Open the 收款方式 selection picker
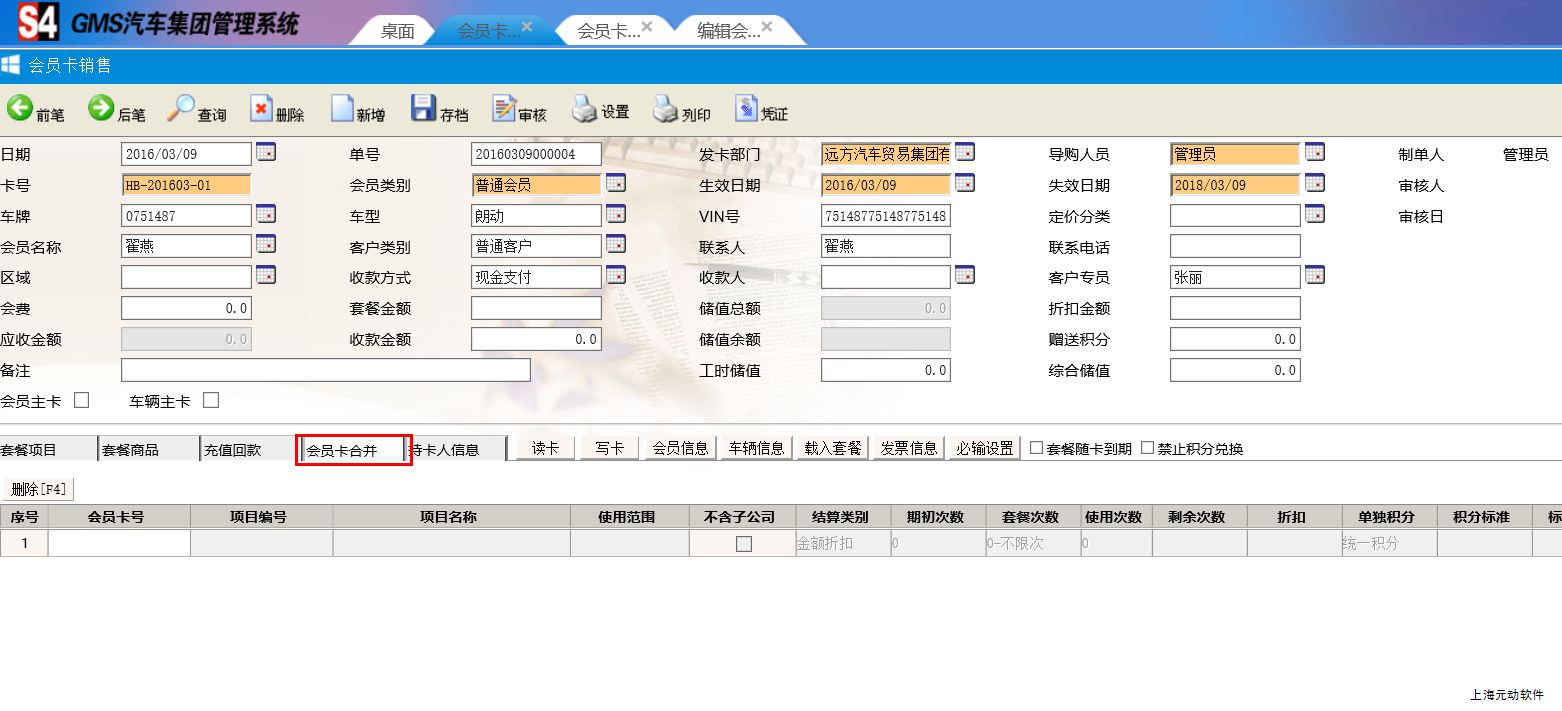1562x711 pixels. click(x=616, y=276)
